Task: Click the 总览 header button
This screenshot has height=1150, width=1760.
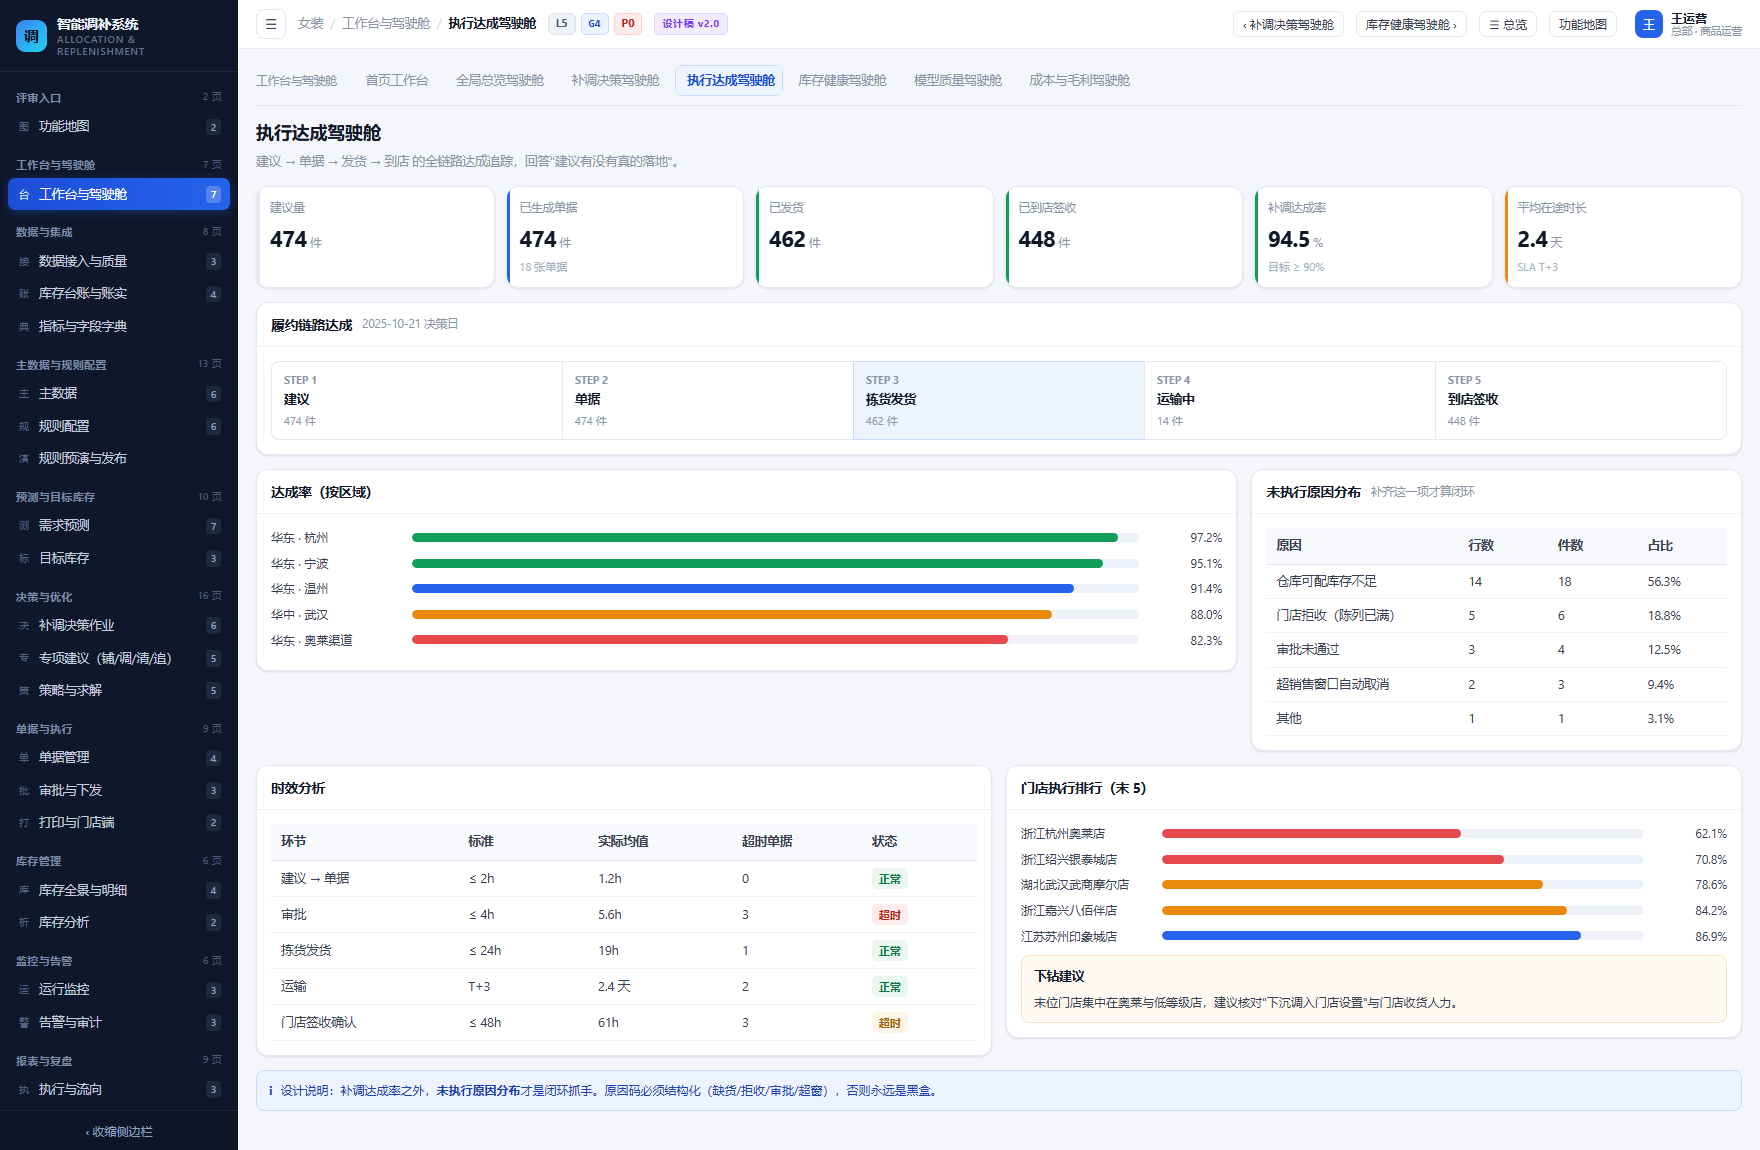Action: pos(1508,24)
